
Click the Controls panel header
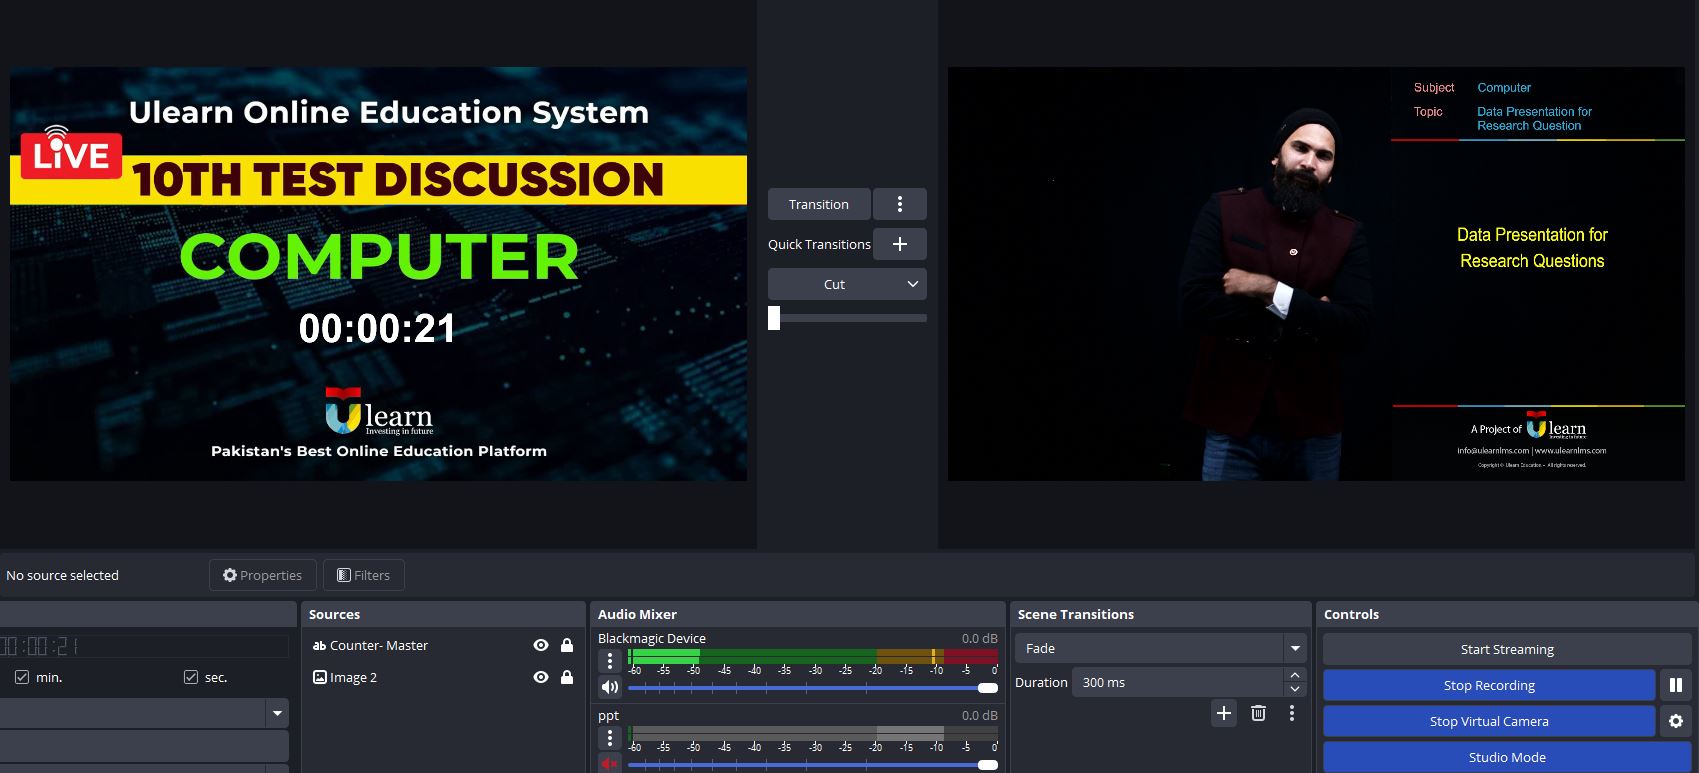click(1507, 614)
